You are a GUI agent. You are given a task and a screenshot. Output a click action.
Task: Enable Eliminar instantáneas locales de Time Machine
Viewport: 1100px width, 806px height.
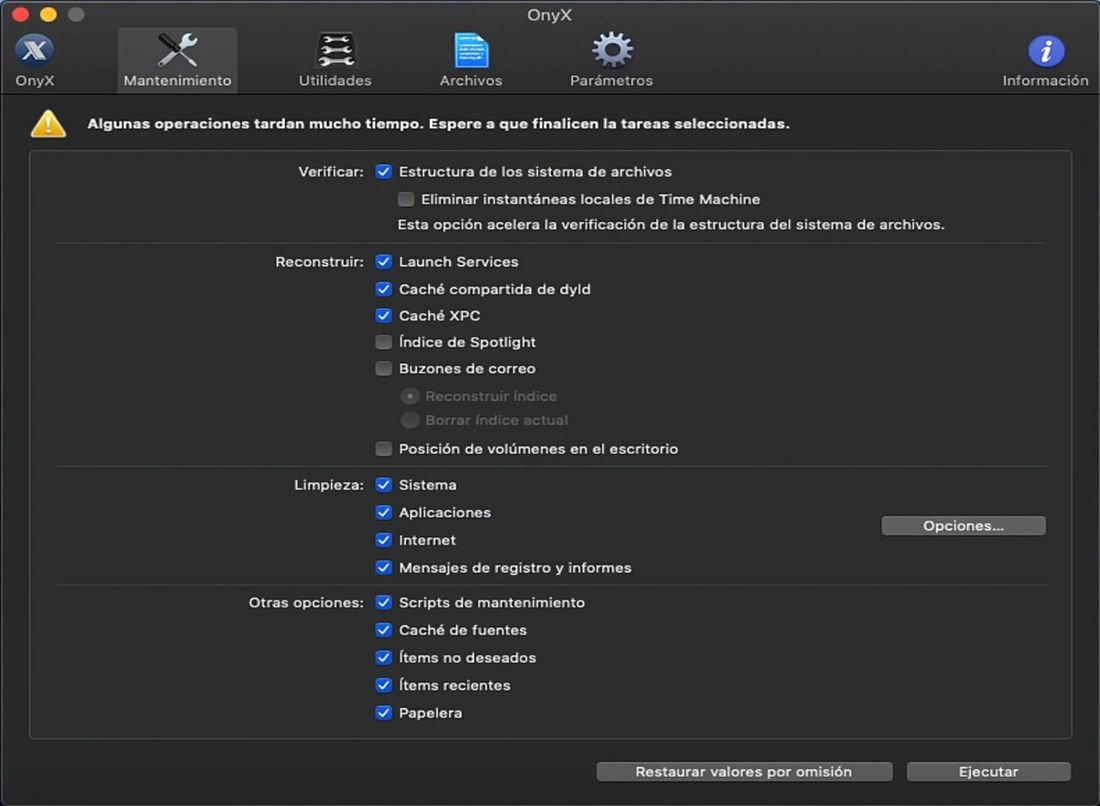[405, 199]
